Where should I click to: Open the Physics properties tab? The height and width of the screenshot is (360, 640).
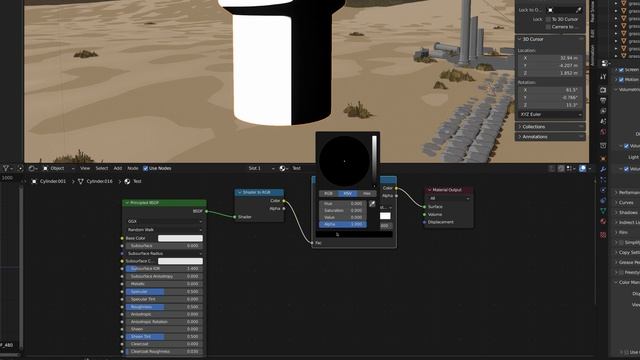(603, 190)
